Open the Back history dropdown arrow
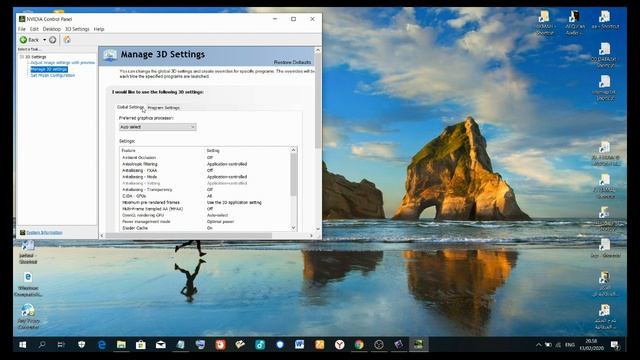This screenshot has width=640, height=360. 44,40
